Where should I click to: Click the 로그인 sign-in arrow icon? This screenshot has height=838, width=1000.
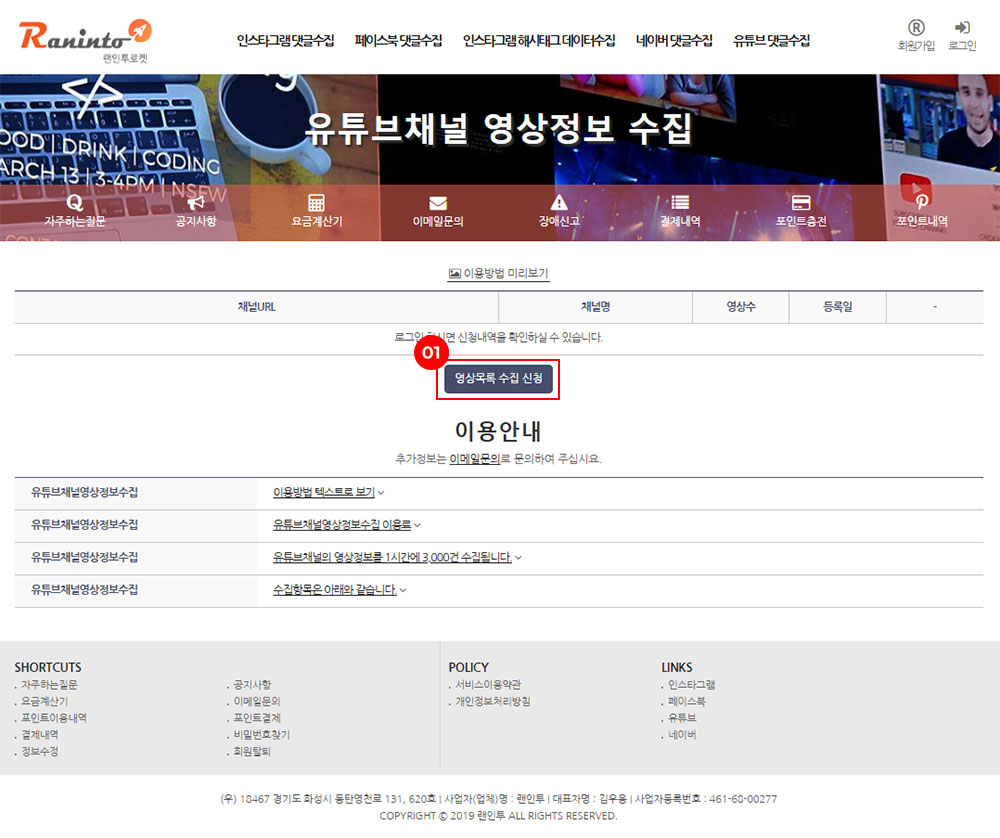[x=962, y=27]
